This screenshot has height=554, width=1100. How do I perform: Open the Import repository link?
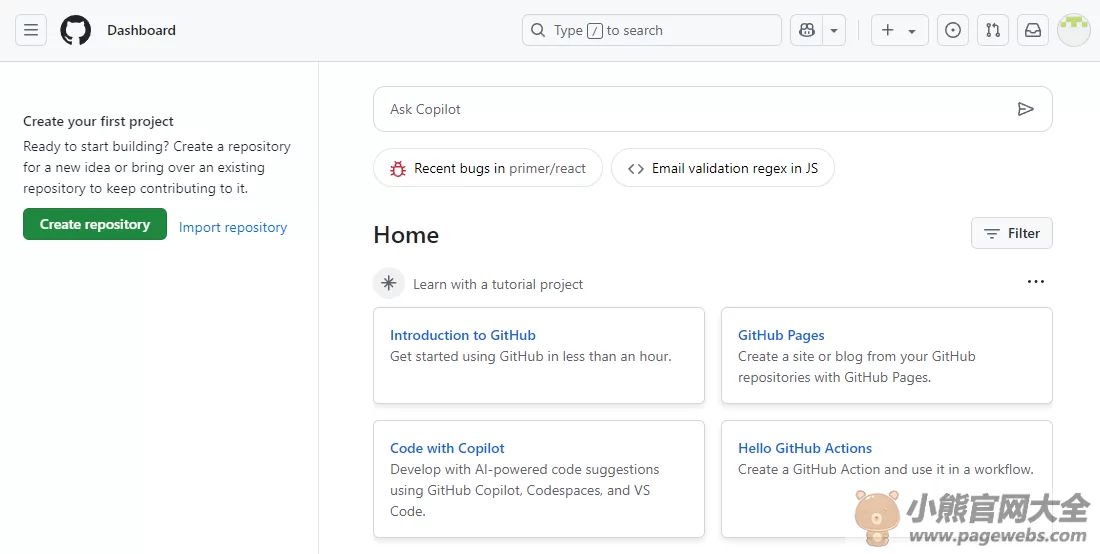tap(233, 227)
